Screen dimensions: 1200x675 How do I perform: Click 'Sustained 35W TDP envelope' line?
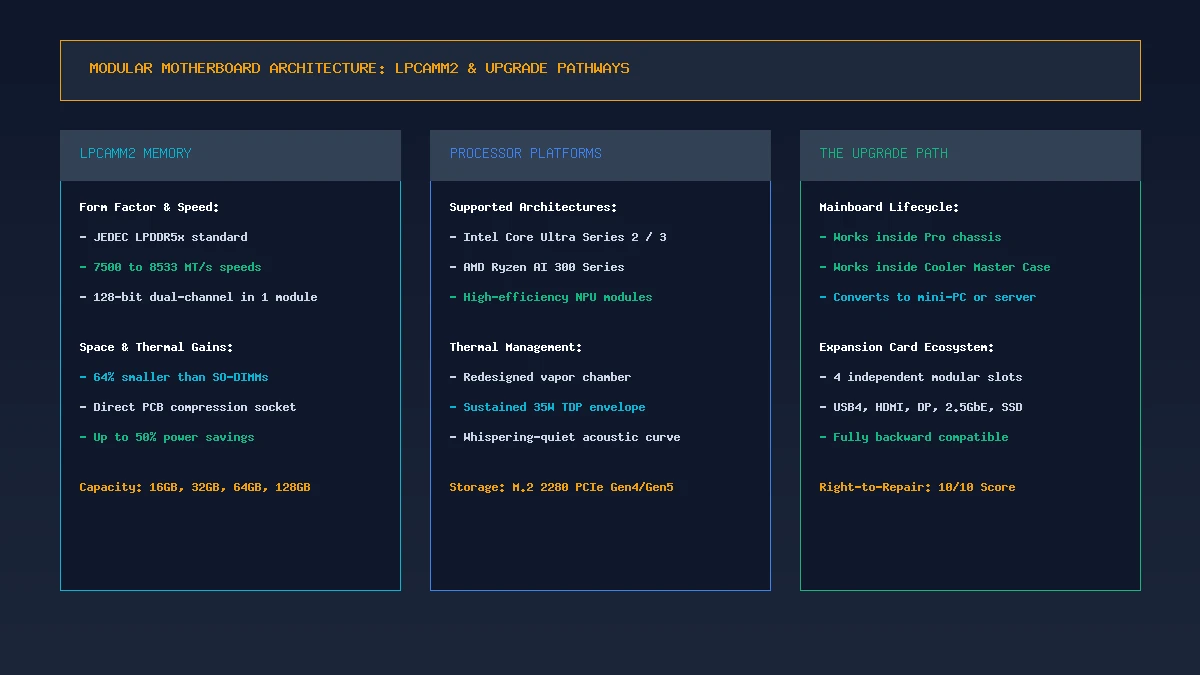point(547,407)
